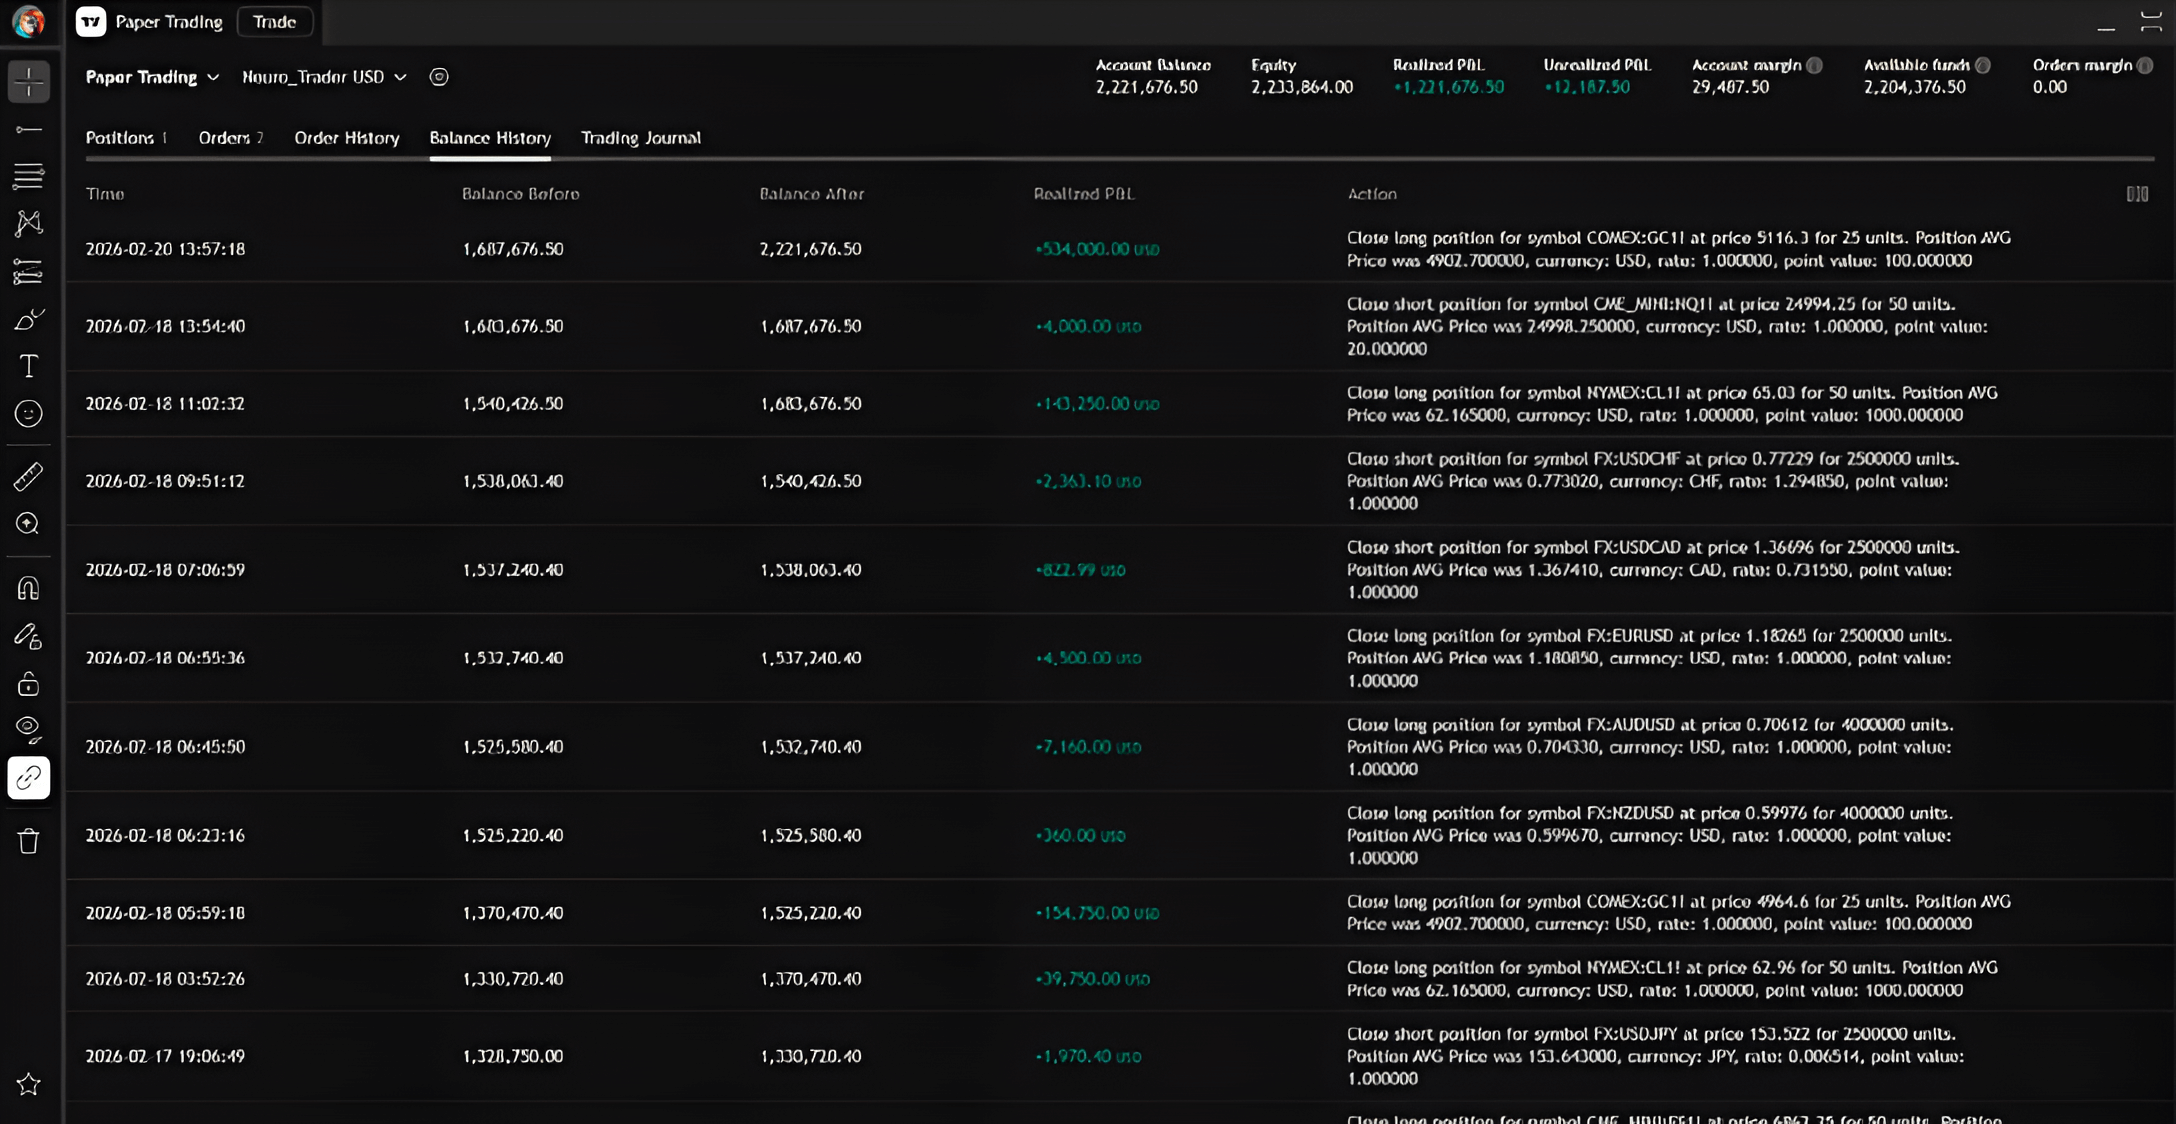Viewport: 2176px width, 1124px height.
Task: Activate the zoom in tool
Action: [x=29, y=524]
